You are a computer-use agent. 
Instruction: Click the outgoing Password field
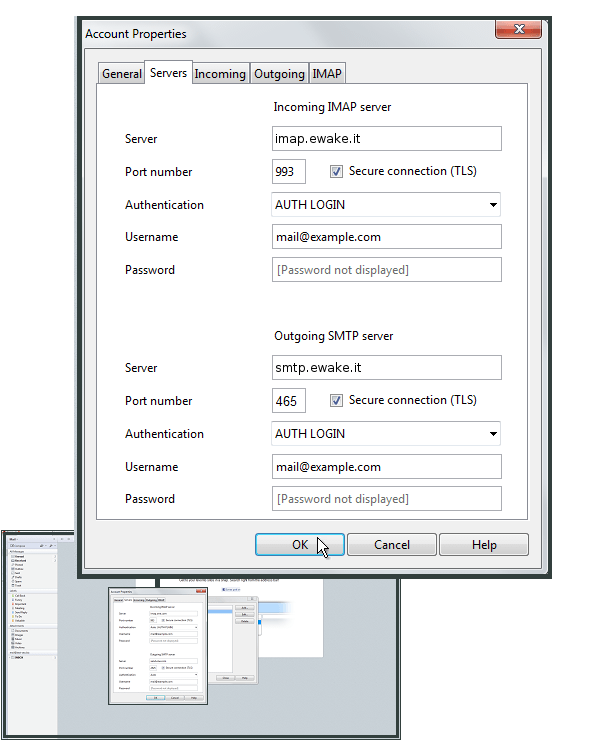point(387,499)
